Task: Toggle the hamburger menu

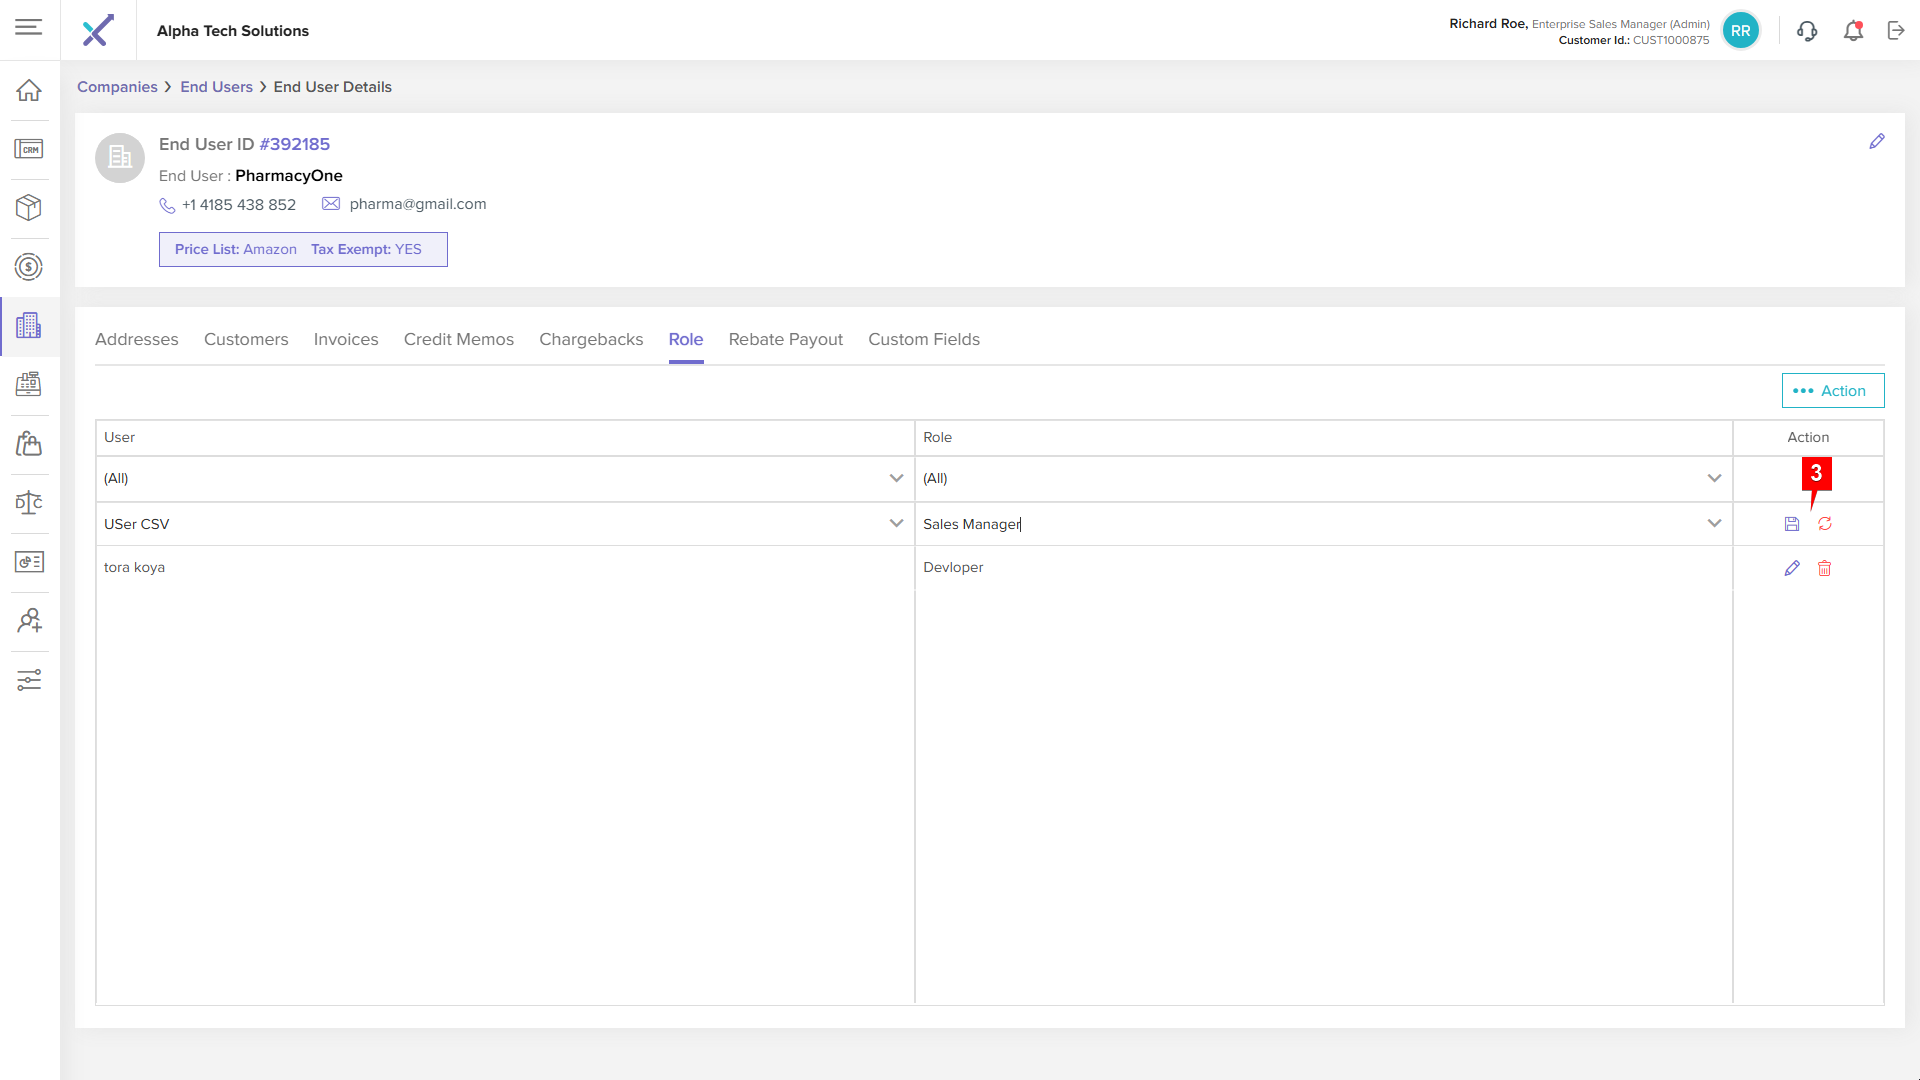Action: [x=29, y=27]
